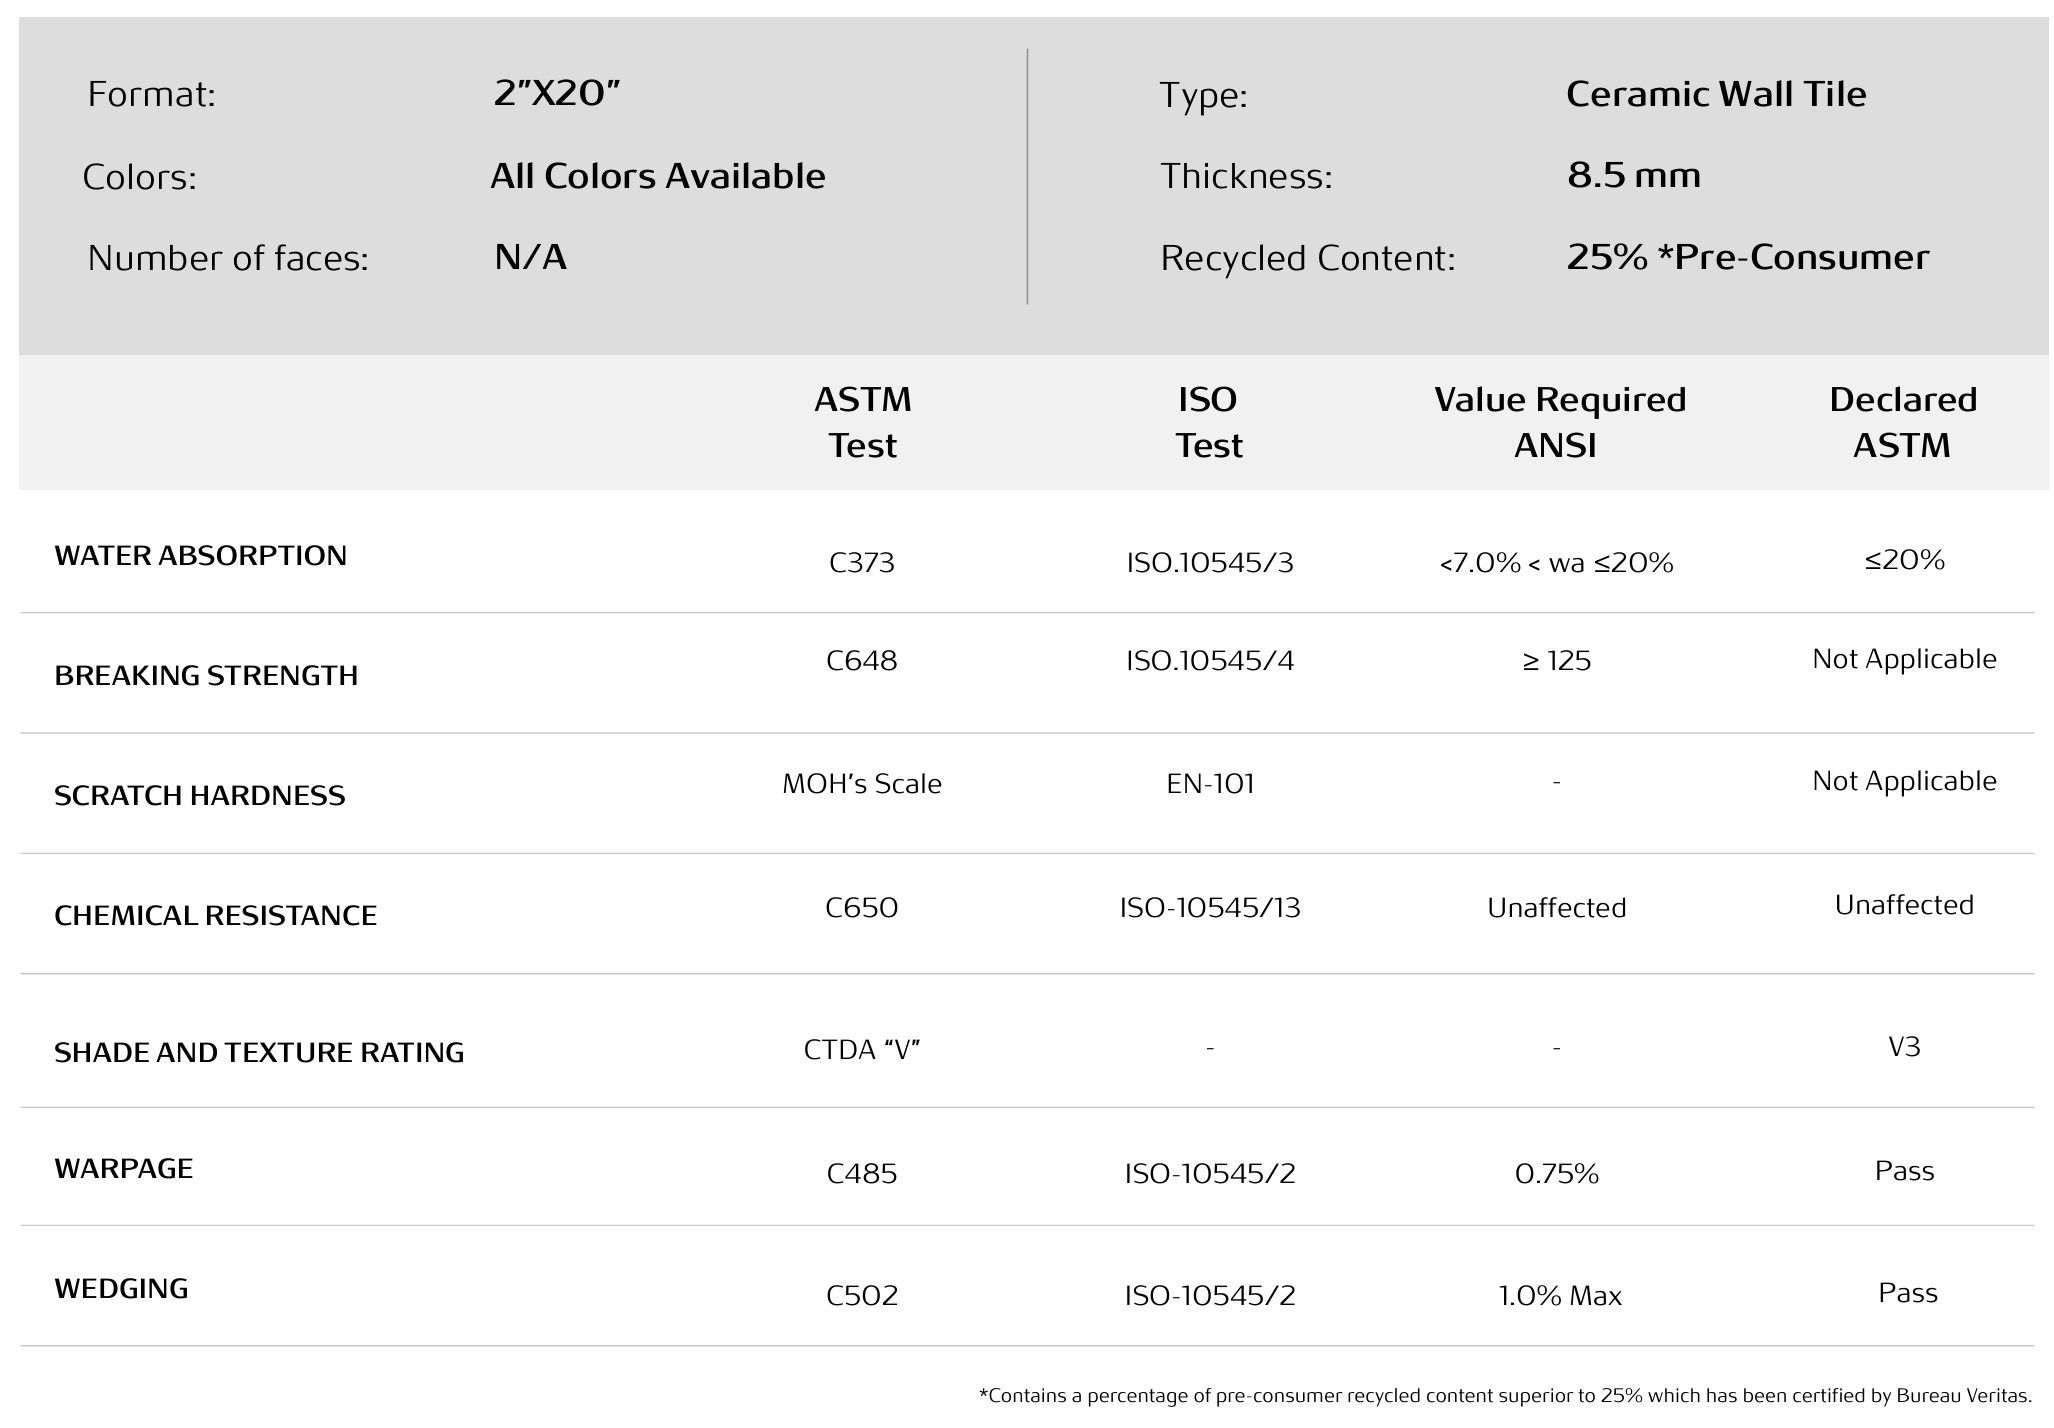
Task: Click the C648 ASTM test code
Action: (862, 661)
